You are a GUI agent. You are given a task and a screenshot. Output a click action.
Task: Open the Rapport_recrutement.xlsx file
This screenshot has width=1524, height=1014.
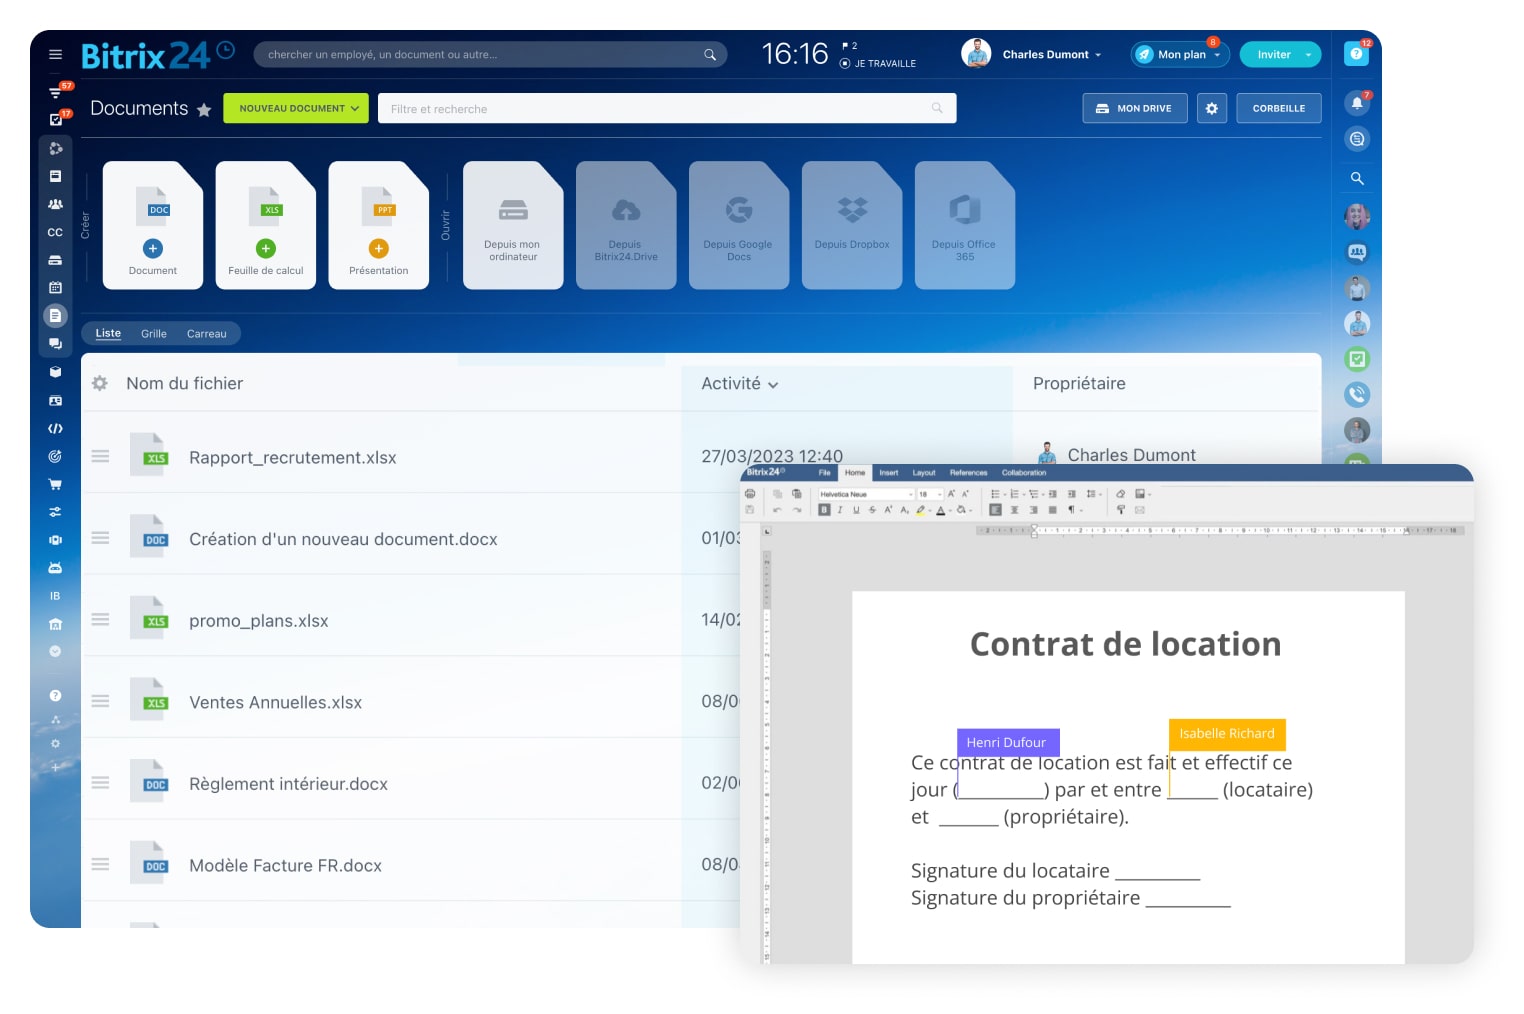click(x=292, y=458)
